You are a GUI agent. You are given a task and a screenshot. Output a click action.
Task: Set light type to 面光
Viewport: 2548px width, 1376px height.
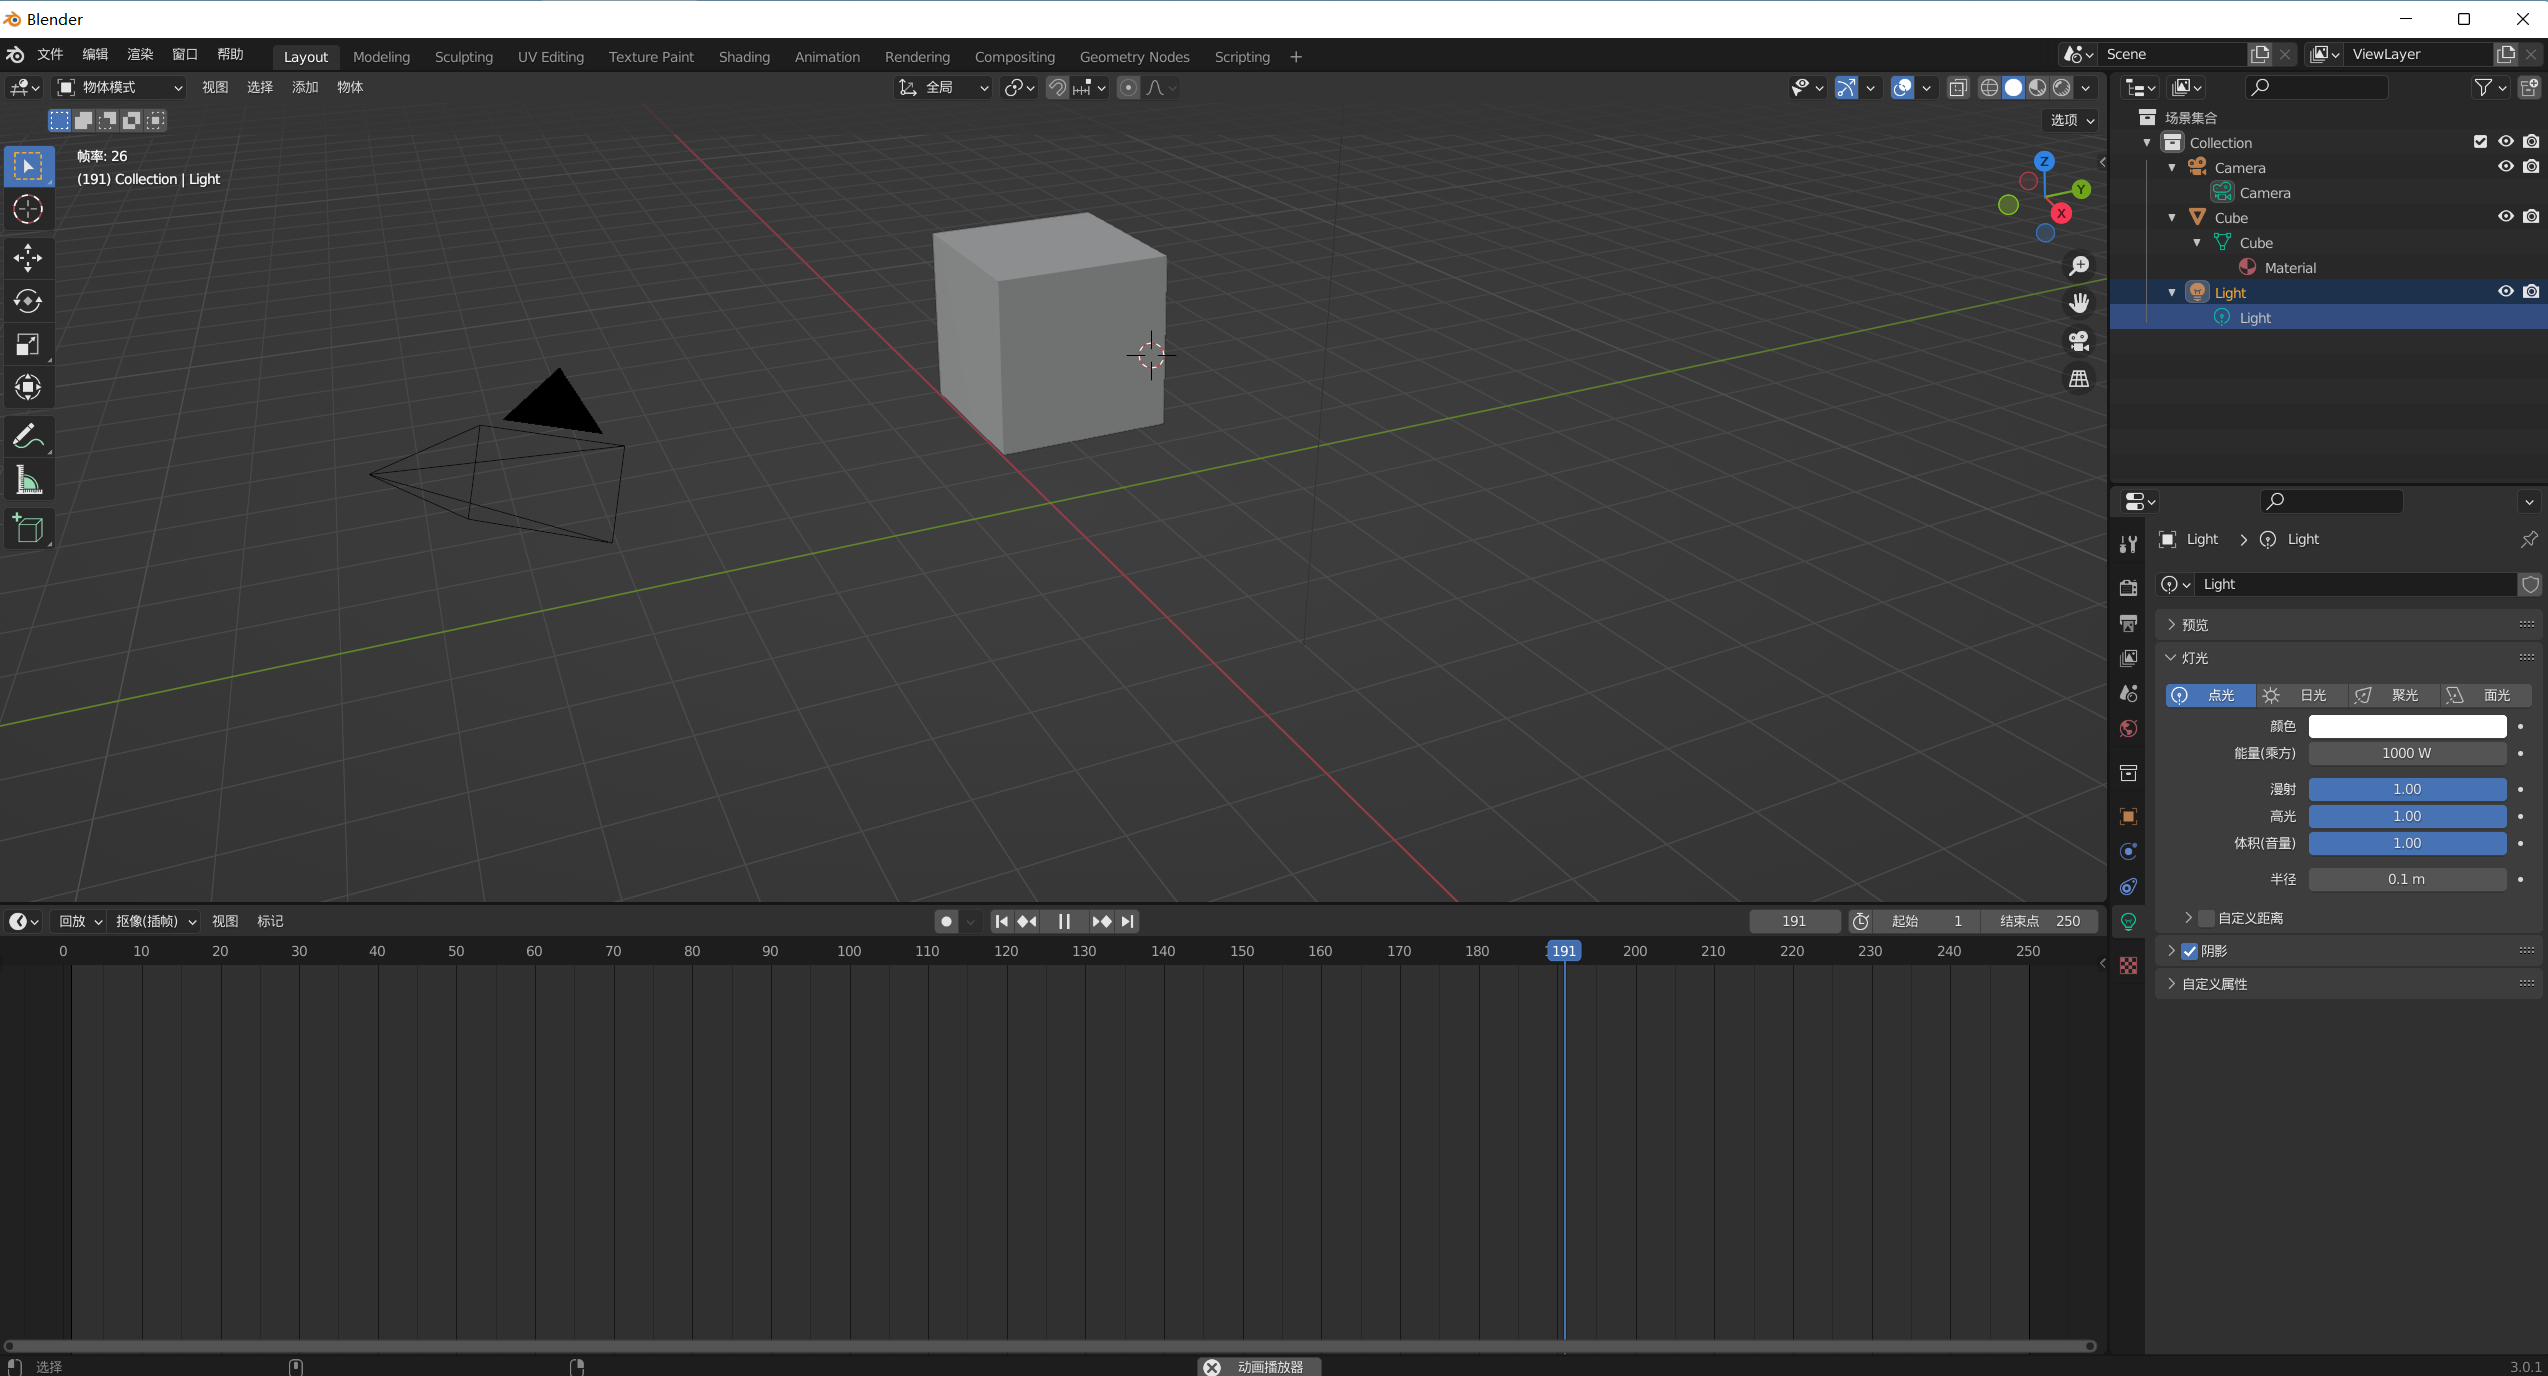(x=2485, y=695)
